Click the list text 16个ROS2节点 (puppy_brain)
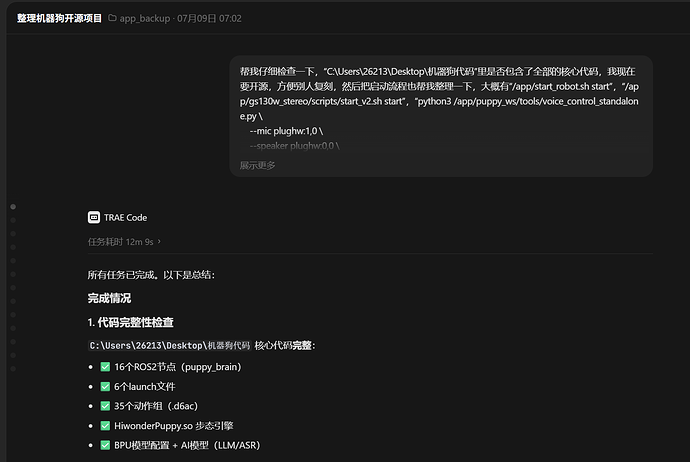The height and width of the screenshot is (462, 690). (x=178, y=367)
